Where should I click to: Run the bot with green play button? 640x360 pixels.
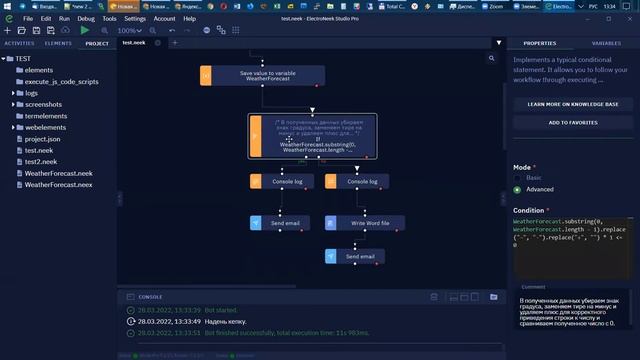(85, 30)
